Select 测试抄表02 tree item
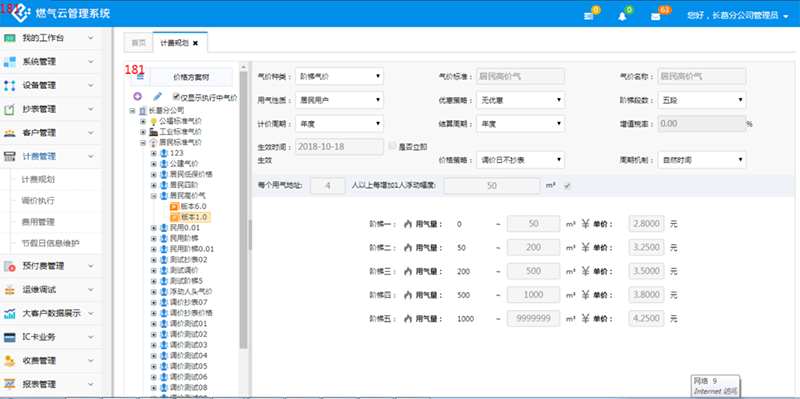 coord(188,260)
